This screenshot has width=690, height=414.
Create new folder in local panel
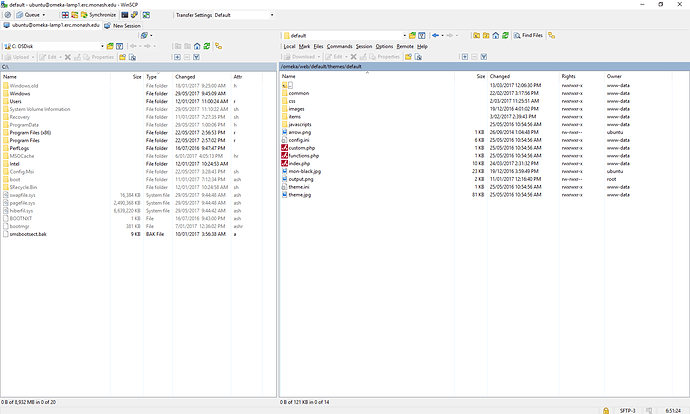(x=122, y=57)
